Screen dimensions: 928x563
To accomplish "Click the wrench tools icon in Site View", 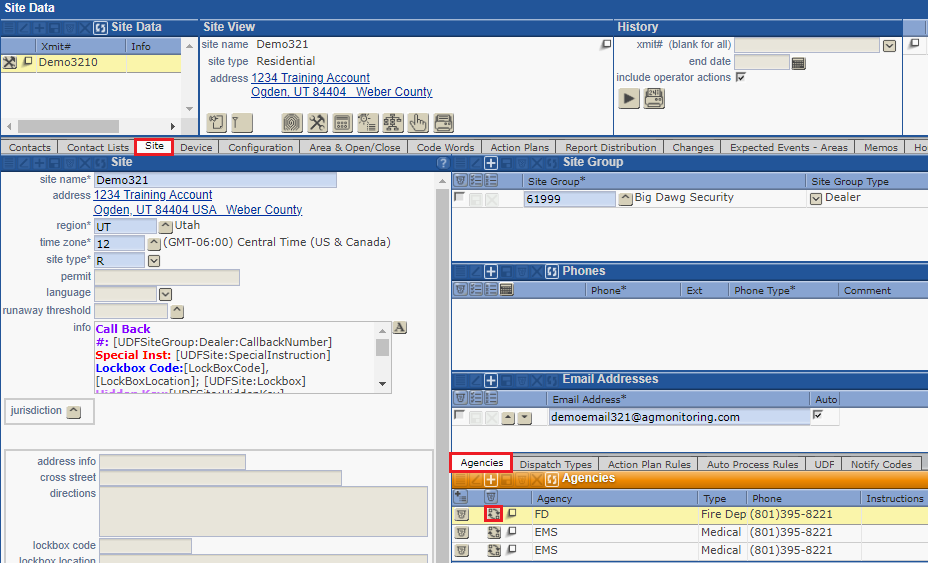I will click(x=317, y=123).
